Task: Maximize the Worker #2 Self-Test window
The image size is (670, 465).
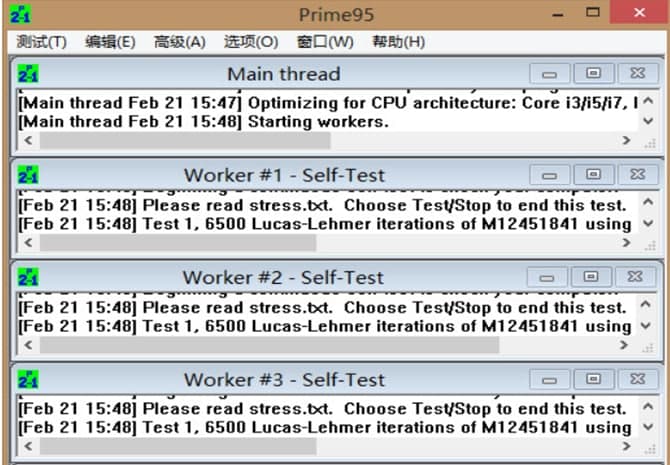Action: [593, 278]
